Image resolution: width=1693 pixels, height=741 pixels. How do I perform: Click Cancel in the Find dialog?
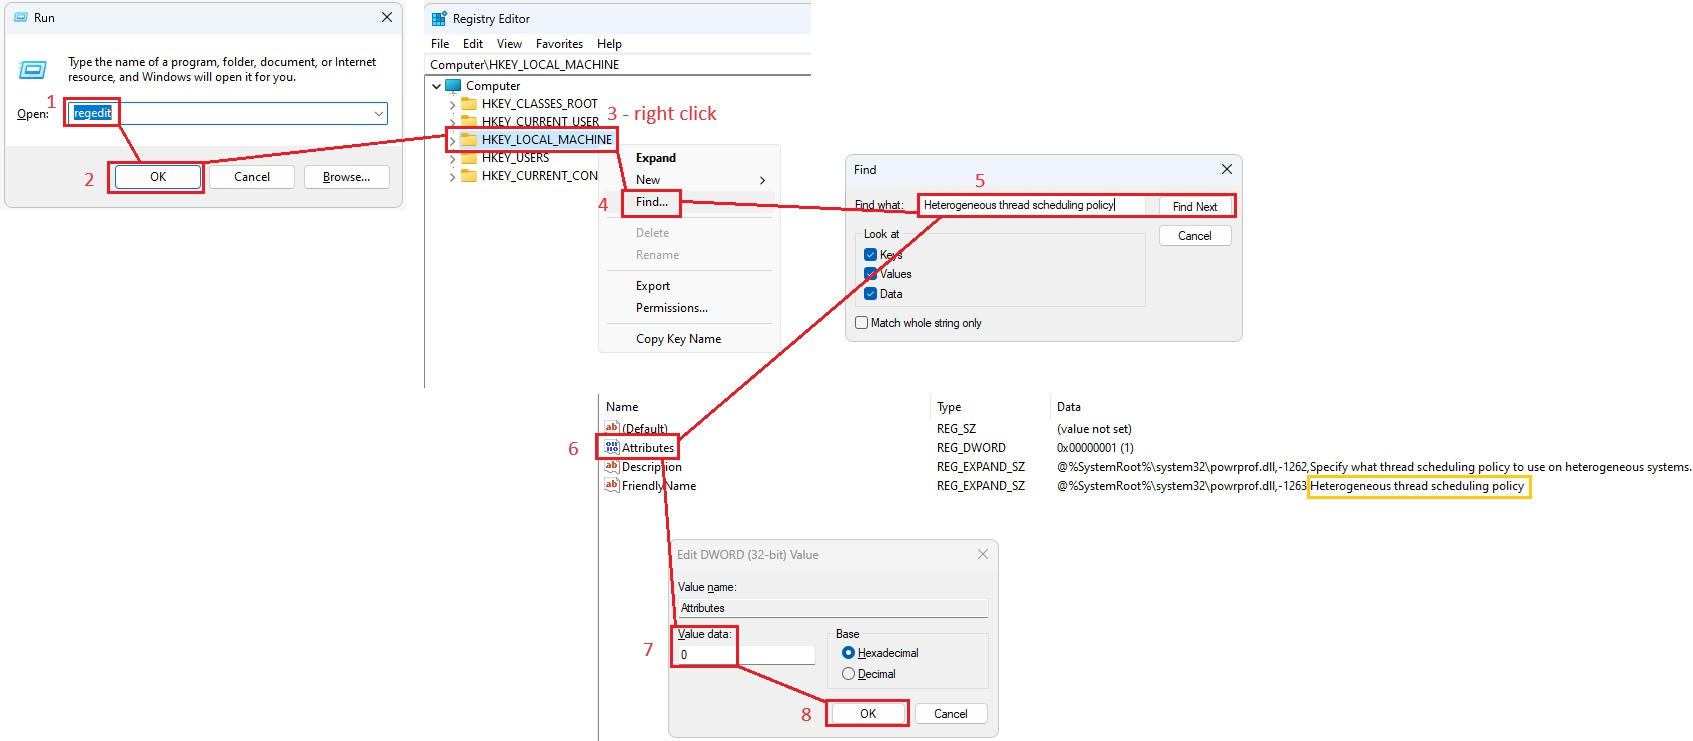click(x=1195, y=236)
